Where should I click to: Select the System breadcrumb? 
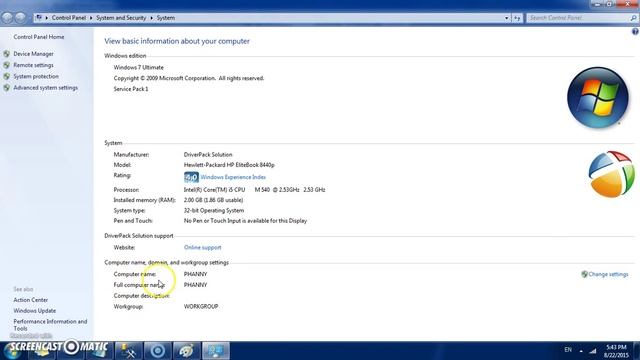pyautogui.click(x=166, y=18)
